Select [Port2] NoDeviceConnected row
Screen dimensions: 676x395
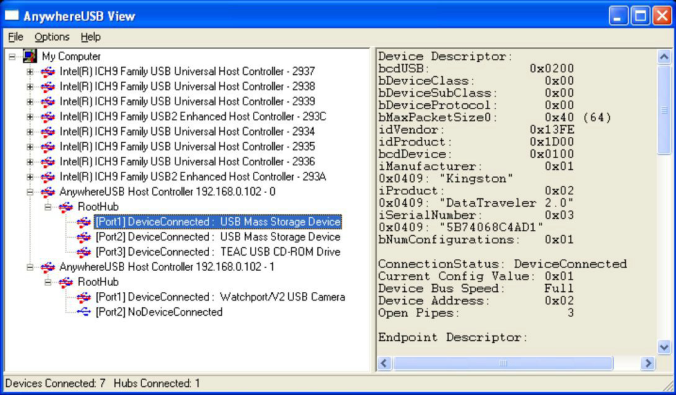[x=159, y=312]
